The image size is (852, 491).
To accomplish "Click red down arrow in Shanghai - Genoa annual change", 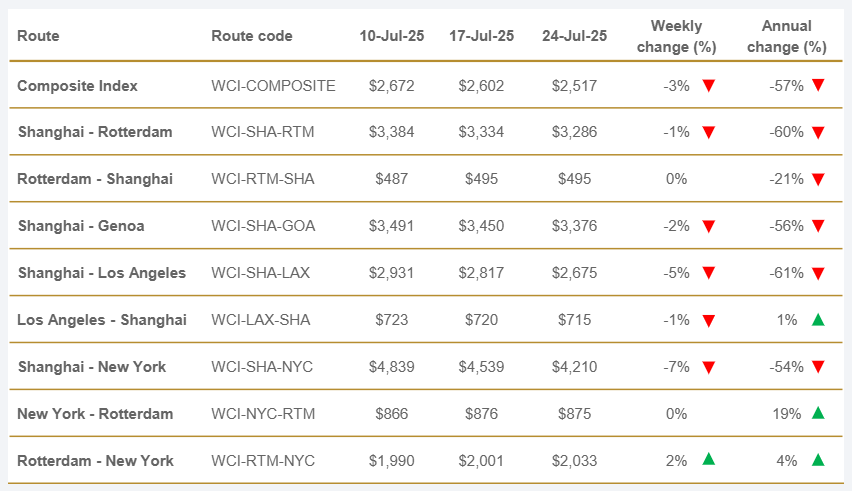I will tap(817, 226).
